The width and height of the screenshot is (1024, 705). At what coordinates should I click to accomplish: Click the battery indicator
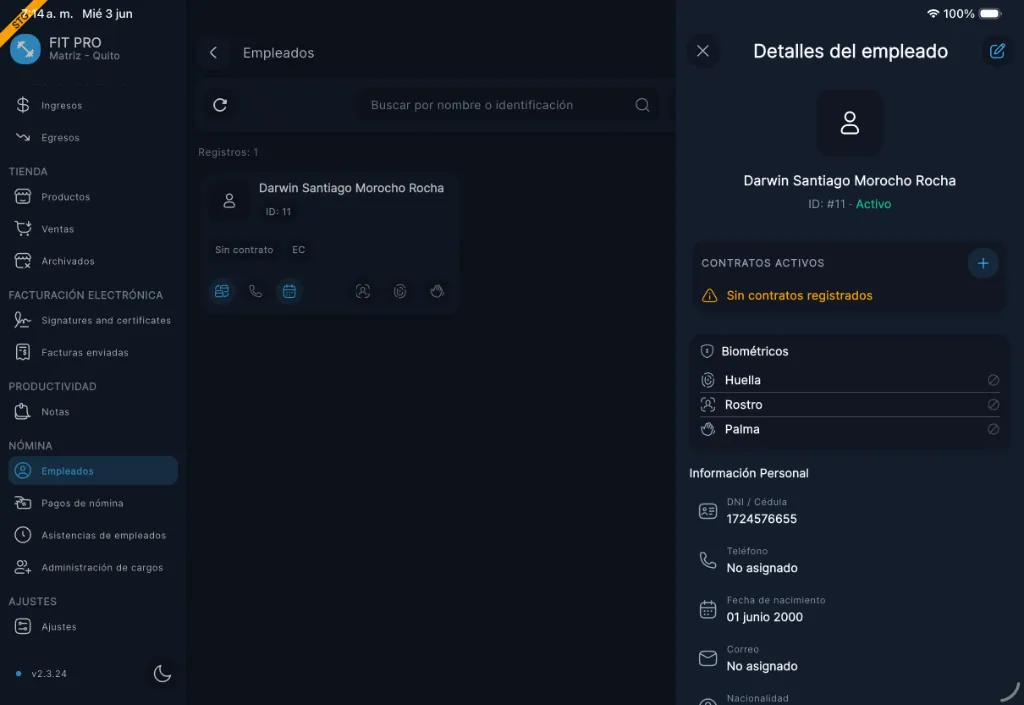tap(990, 14)
